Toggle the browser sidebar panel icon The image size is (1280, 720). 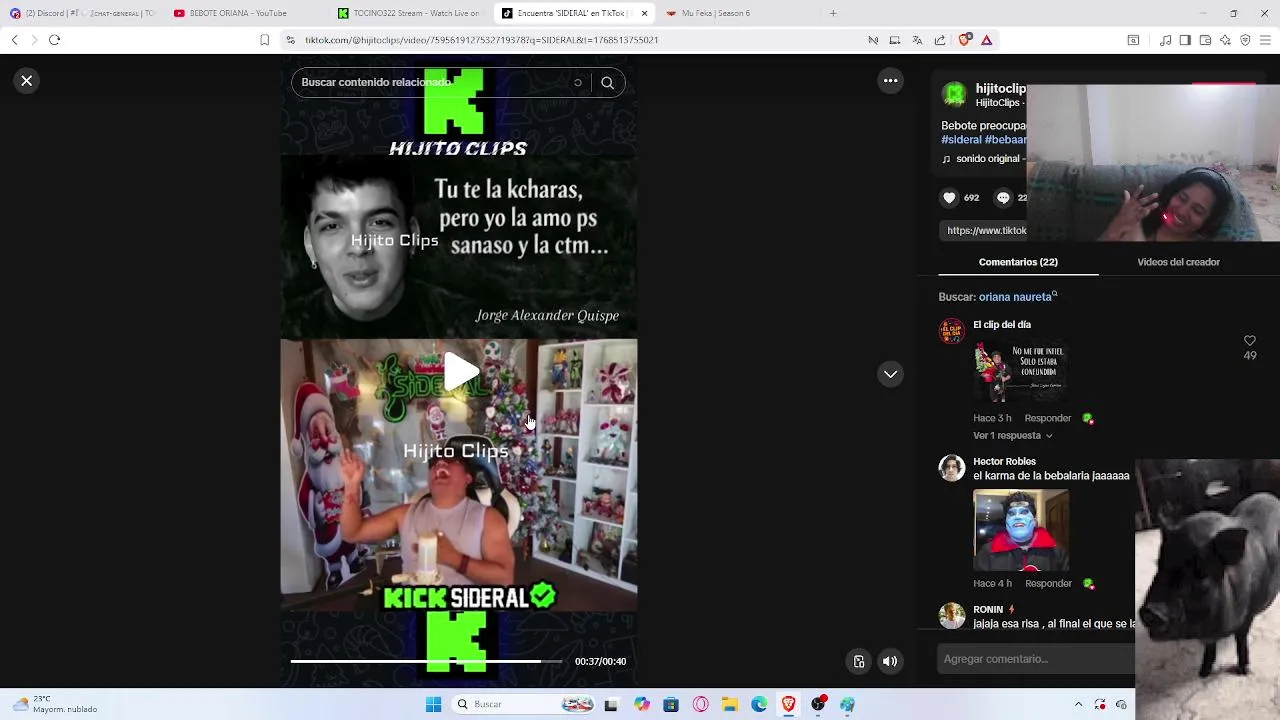tap(1185, 40)
